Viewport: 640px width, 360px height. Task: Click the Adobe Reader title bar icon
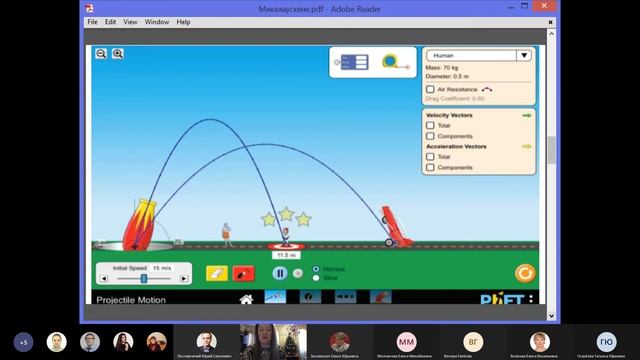pyautogui.click(x=89, y=8)
